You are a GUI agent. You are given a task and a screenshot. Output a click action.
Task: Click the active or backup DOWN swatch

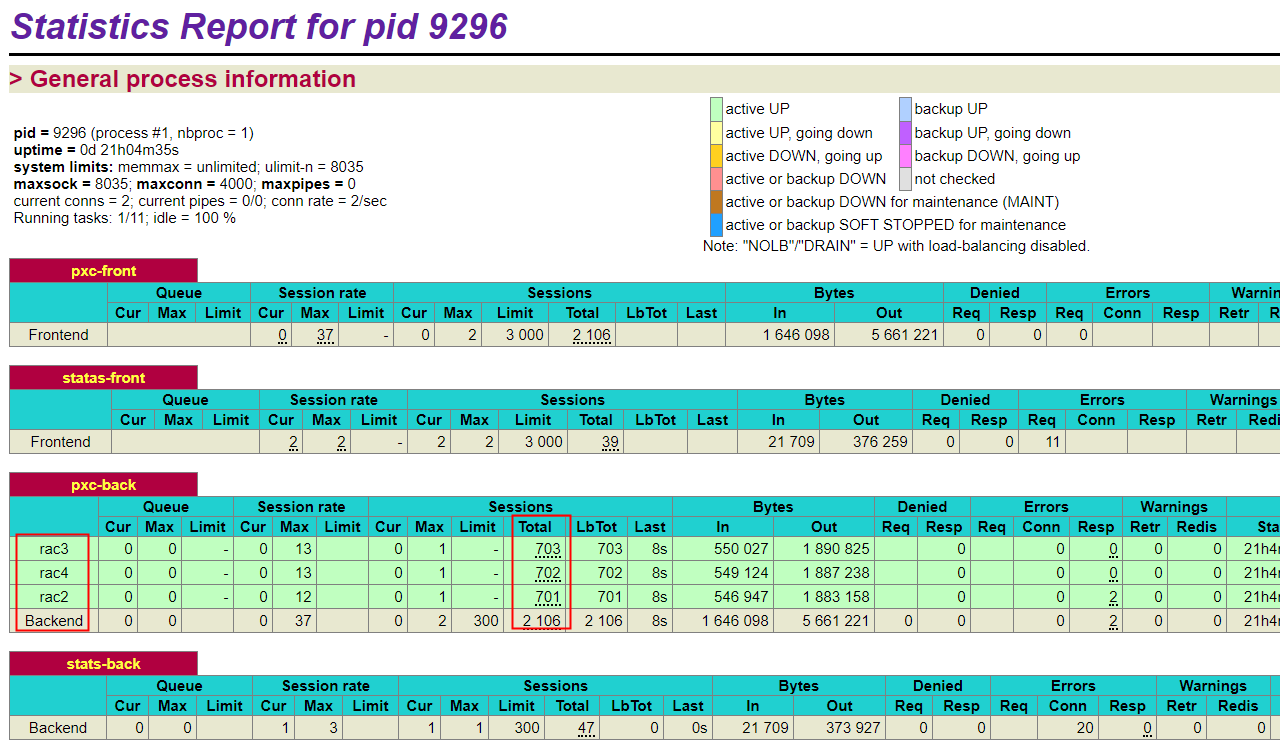(x=716, y=178)
